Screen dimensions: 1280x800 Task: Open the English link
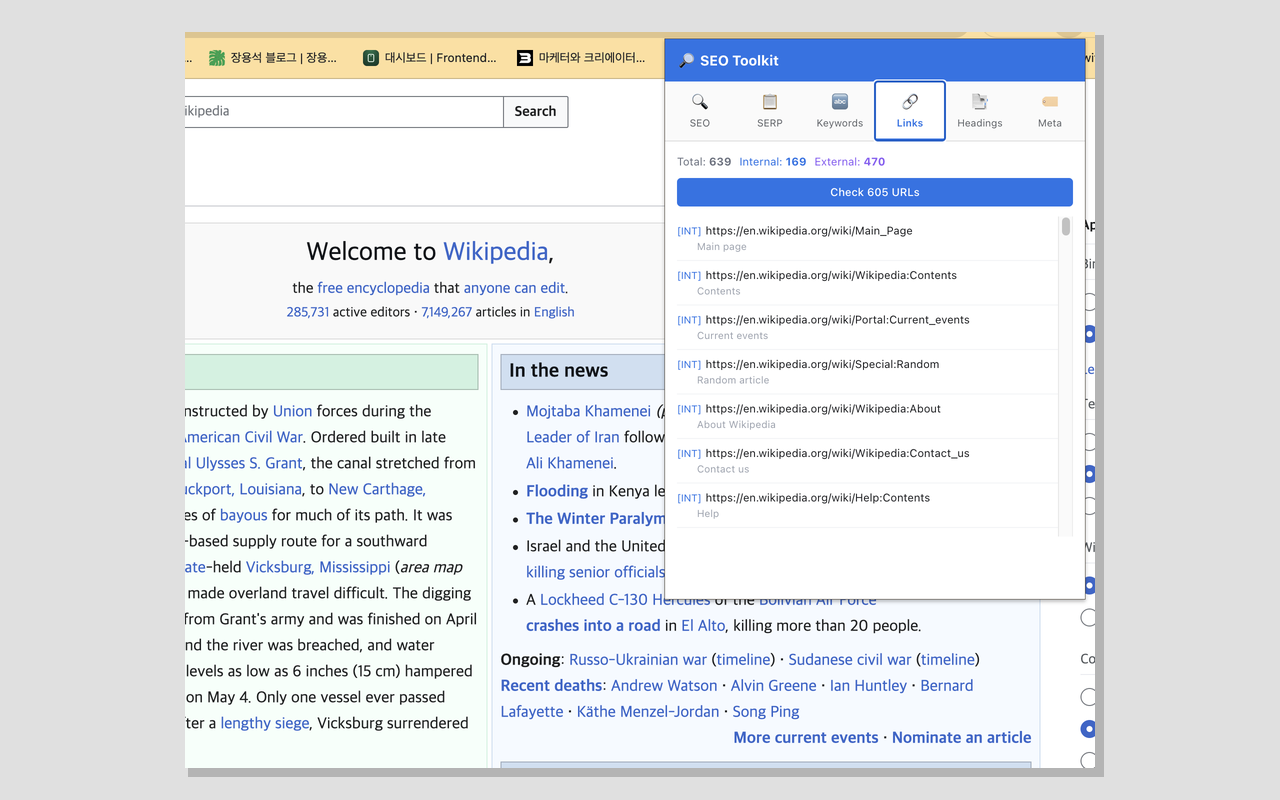tap(554, 312)
